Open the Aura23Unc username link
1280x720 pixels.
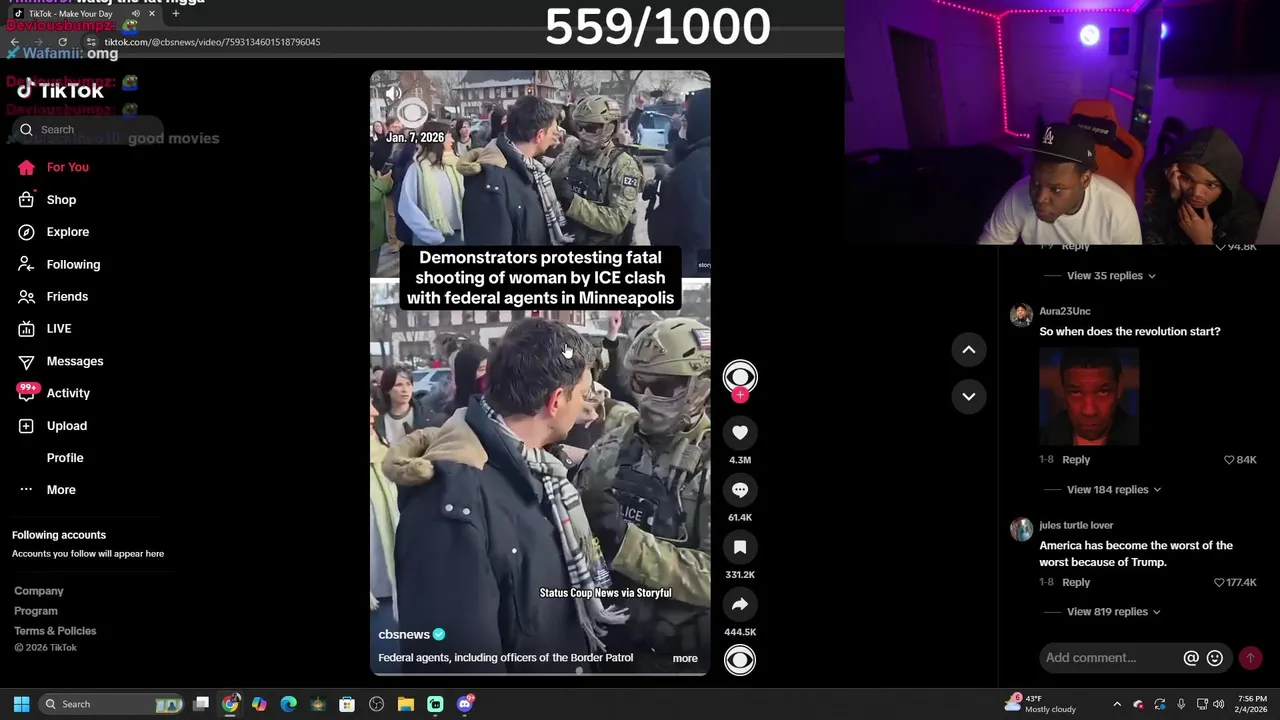pyautogui.click(x=1065, y=311)
